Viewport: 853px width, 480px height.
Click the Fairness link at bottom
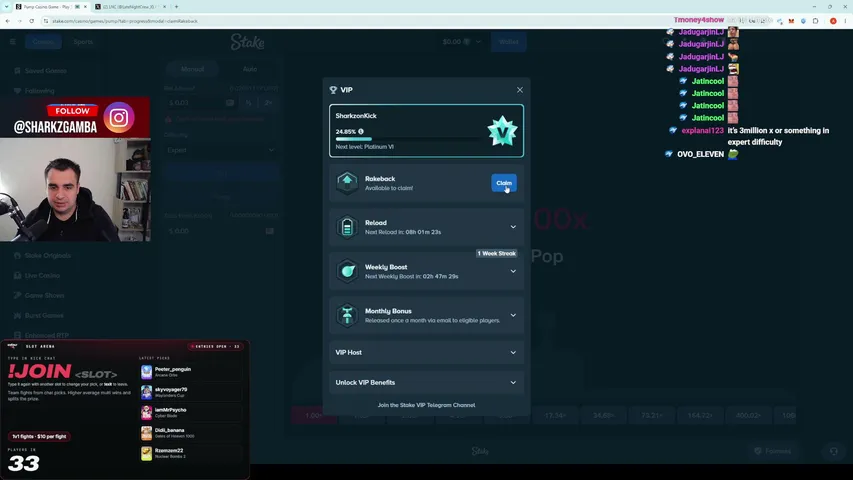click(772, 451)
